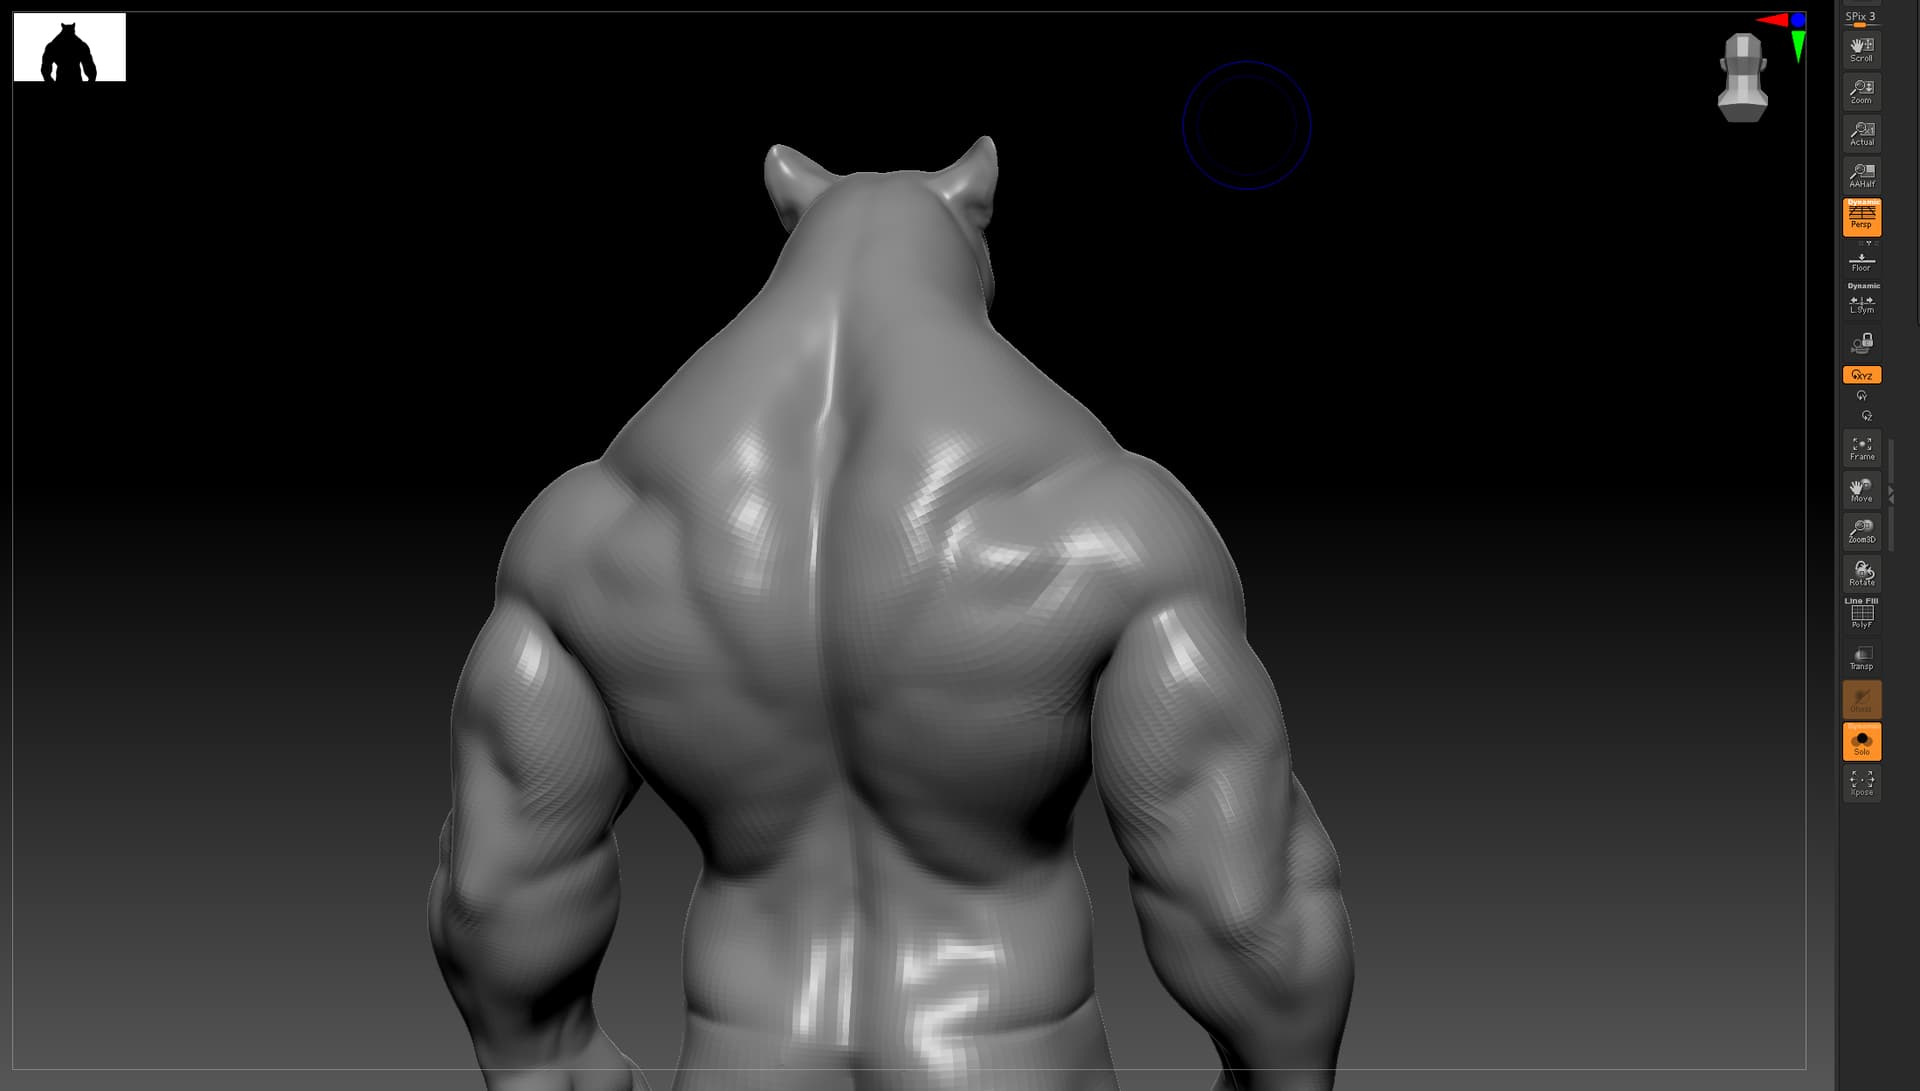
Task: Toggle Ghost transparency option
Action: (1861, 700)
